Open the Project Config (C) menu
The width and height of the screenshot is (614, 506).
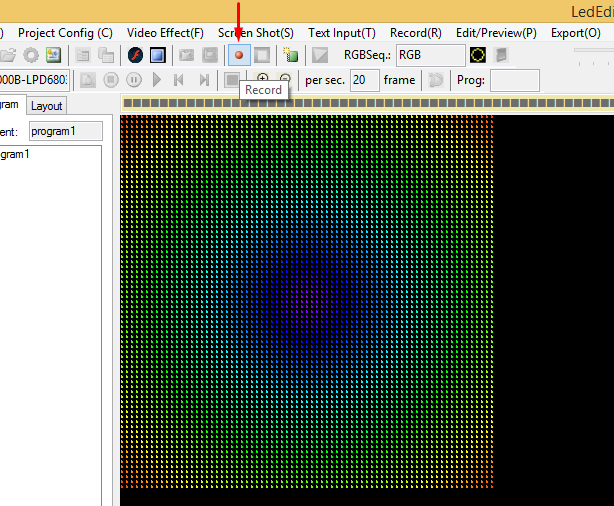(x=65, y=33)
